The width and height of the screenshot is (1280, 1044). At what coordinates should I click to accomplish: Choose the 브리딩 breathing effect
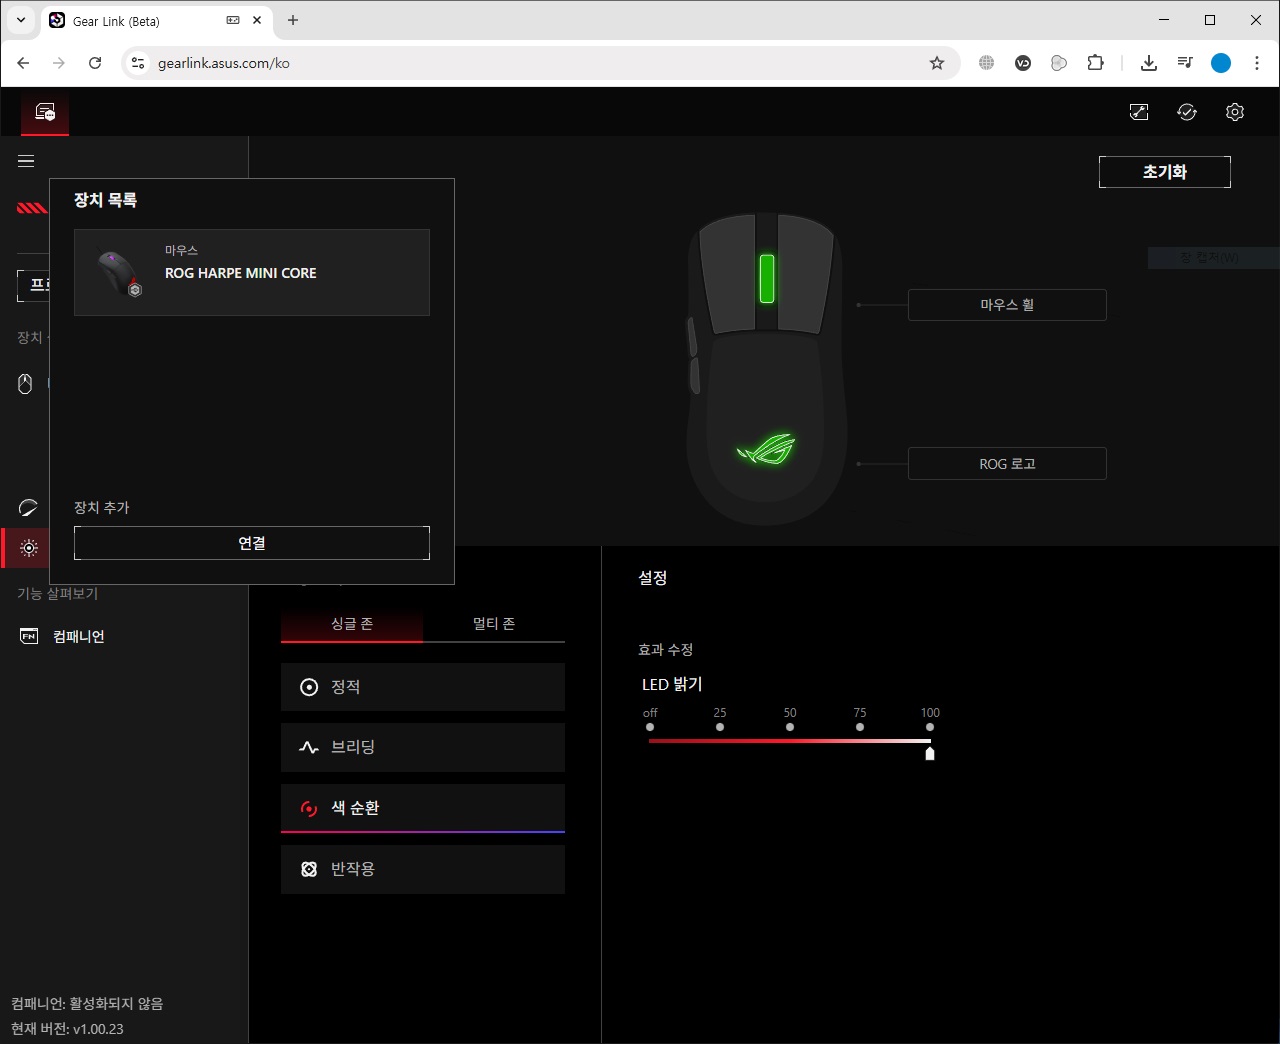(x=423, y=747)
